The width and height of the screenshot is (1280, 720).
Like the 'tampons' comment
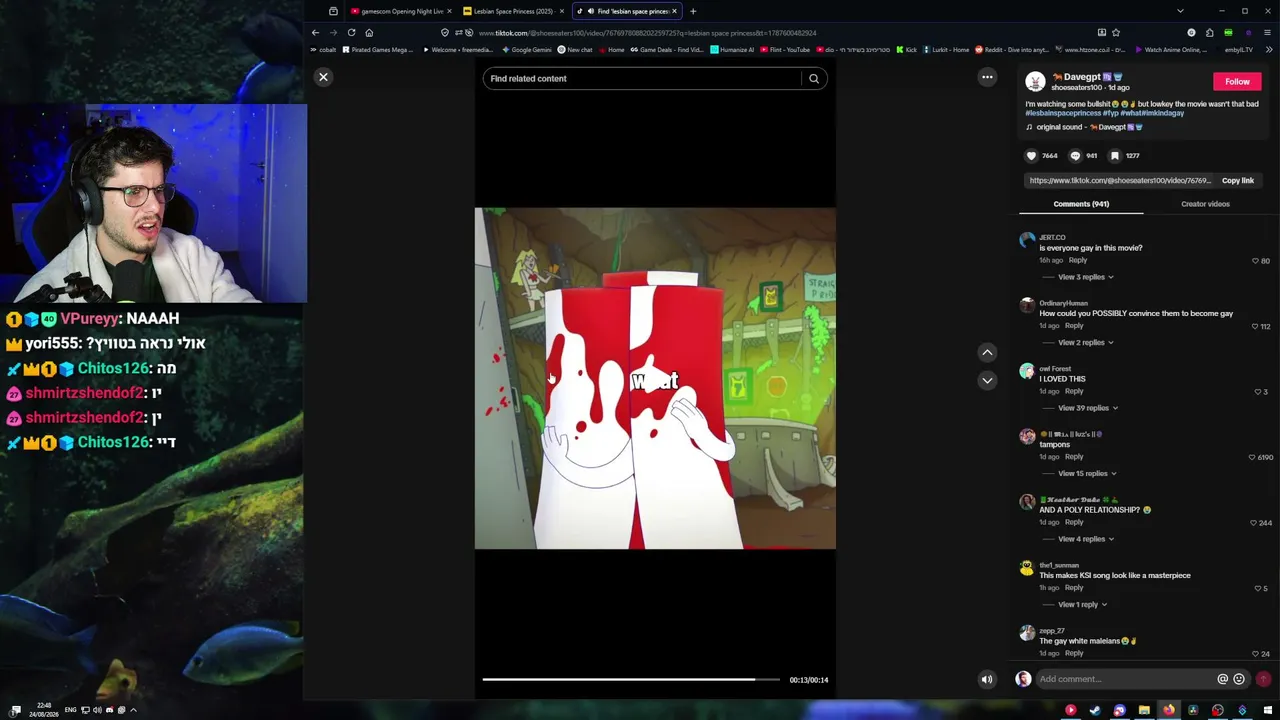coord(1253,457)
